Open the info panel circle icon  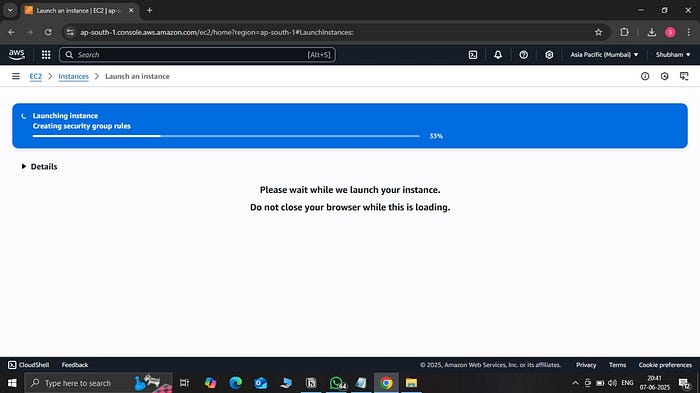[645, 76]
